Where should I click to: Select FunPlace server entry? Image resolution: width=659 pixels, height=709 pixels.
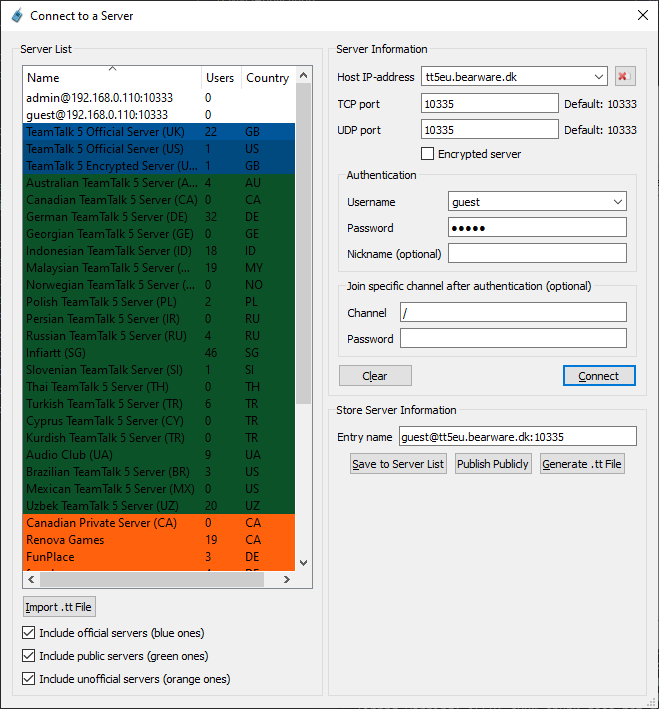[x=159, y=557]
